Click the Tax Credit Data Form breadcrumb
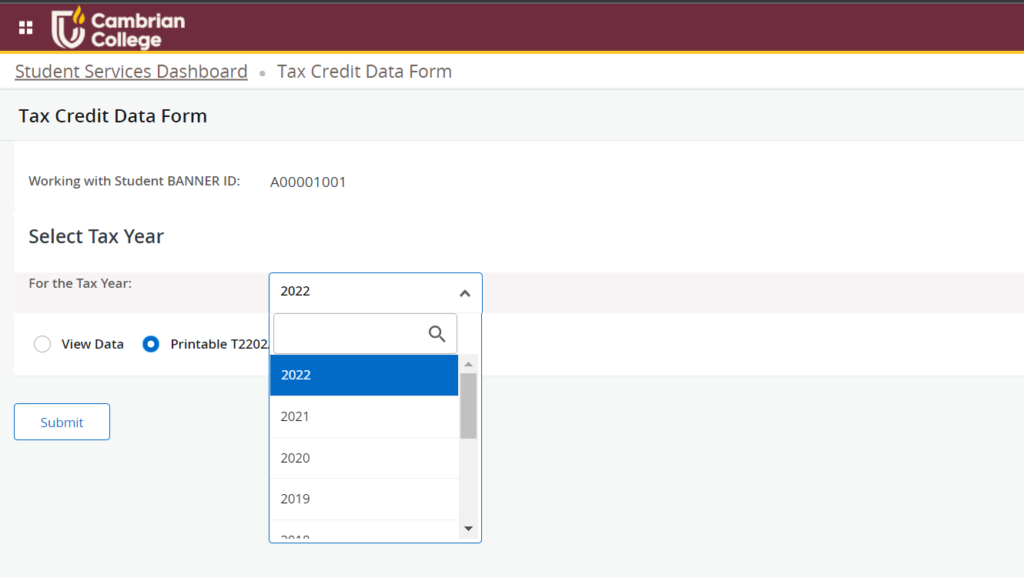This screenshot has width=1024, height=578. pyautogui.click(x=364, y=71)
